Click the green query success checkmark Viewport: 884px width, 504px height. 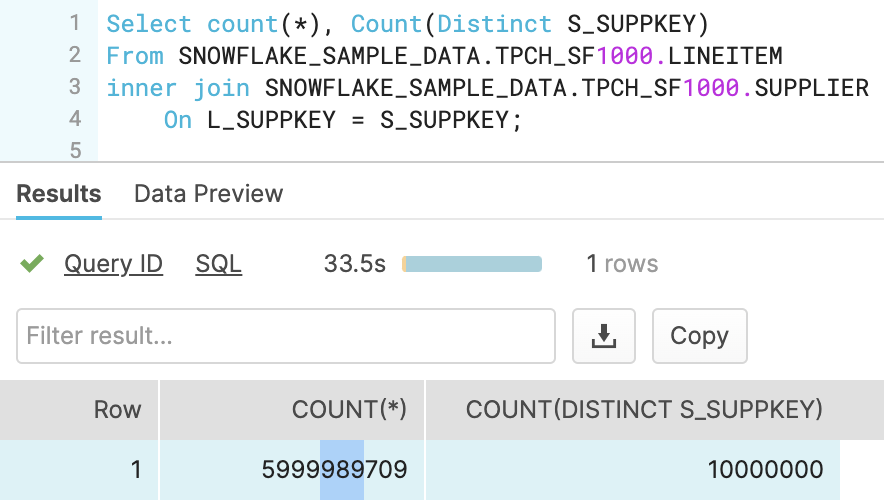(x=32, y=263)
